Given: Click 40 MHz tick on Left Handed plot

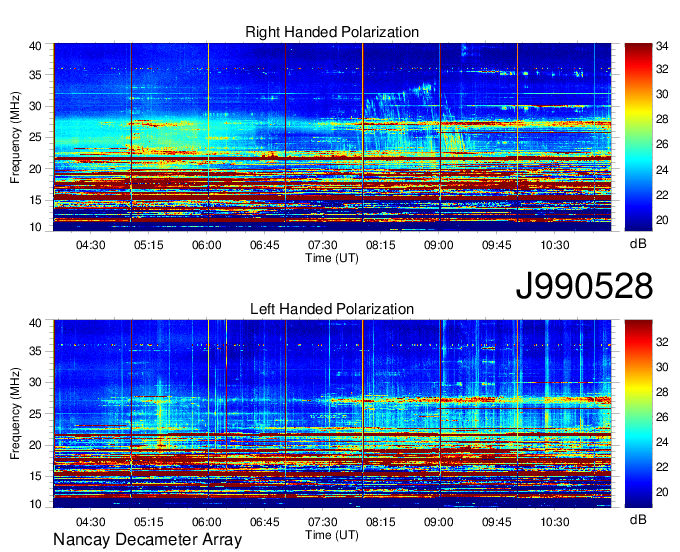Looking at the screenshot, I should tap(36, 323).
